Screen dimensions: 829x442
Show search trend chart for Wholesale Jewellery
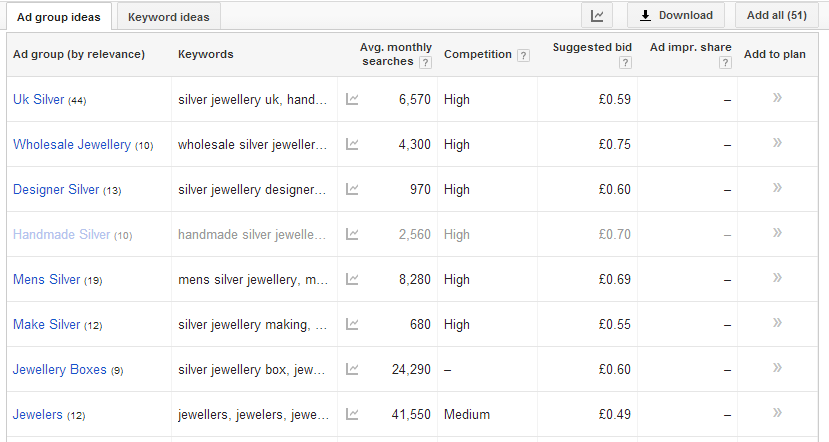point(352,144)
